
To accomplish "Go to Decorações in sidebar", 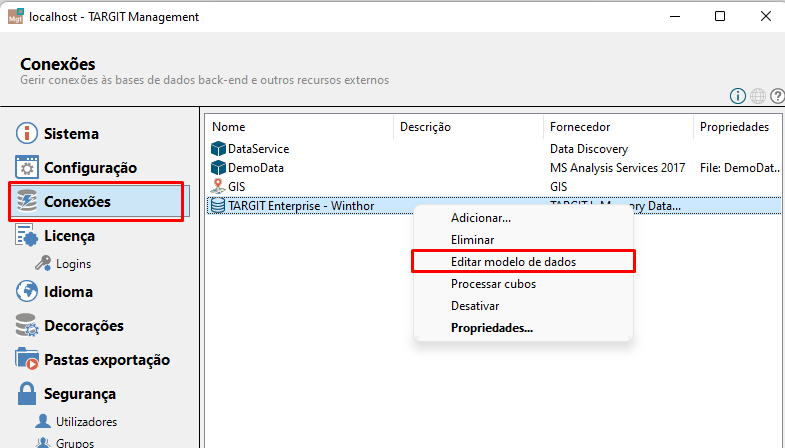I will coord(84,326).
